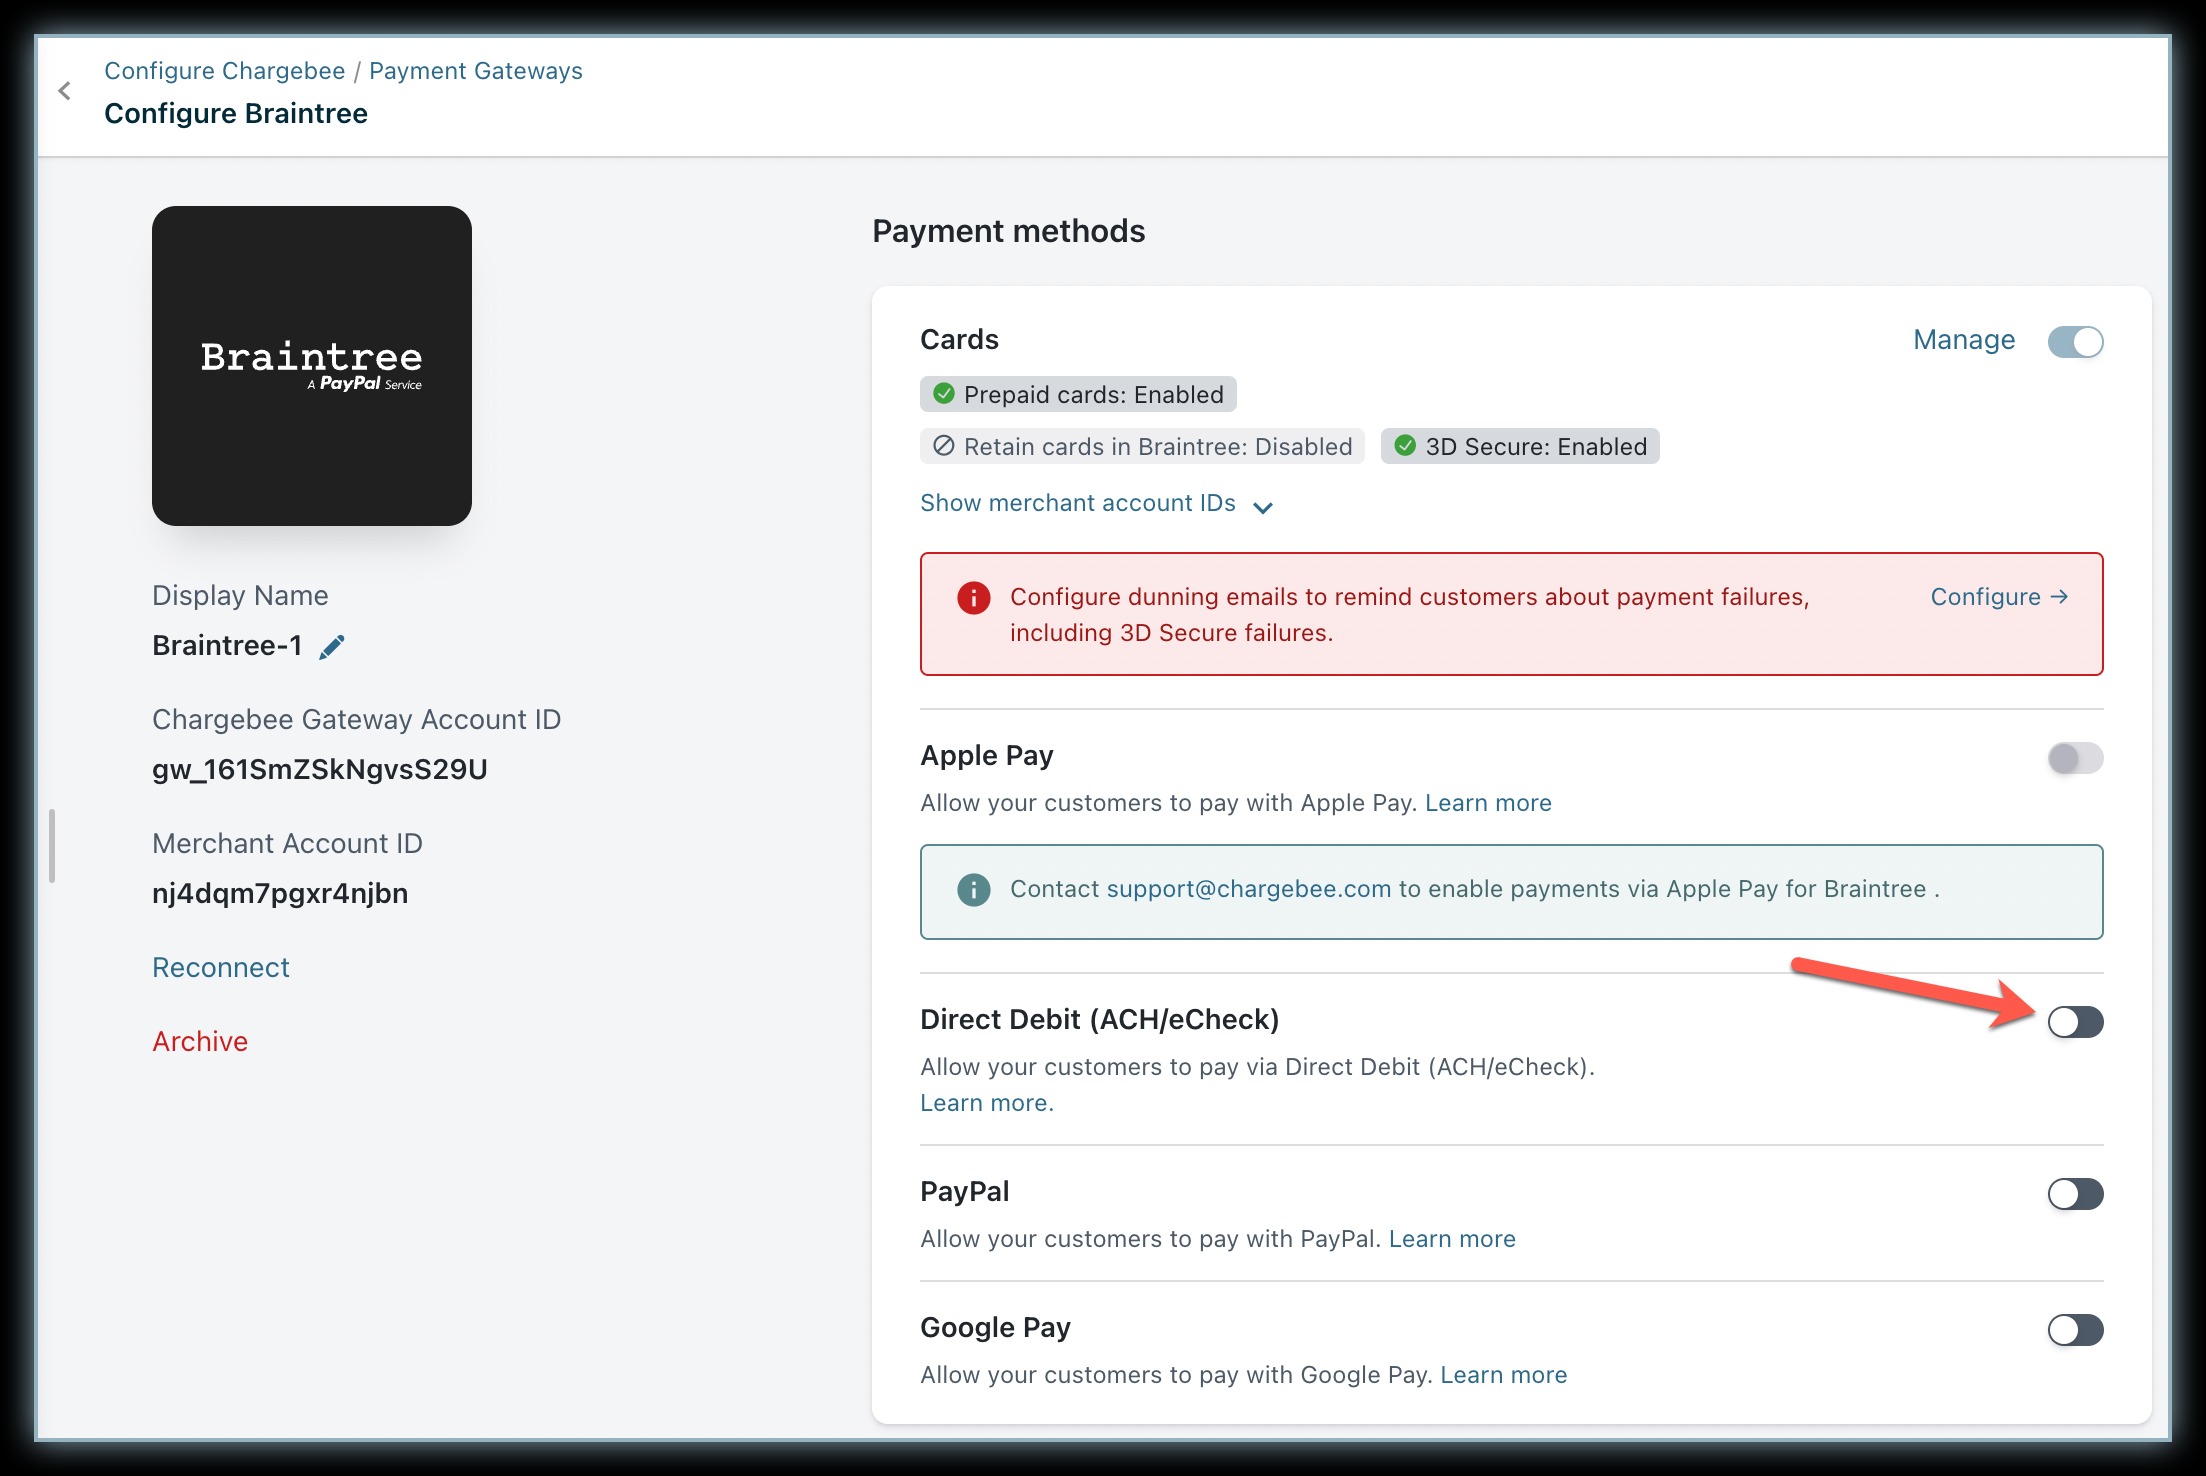2206x1476 pixels.
Task: Click the red Archive link
Action: 200,1041
